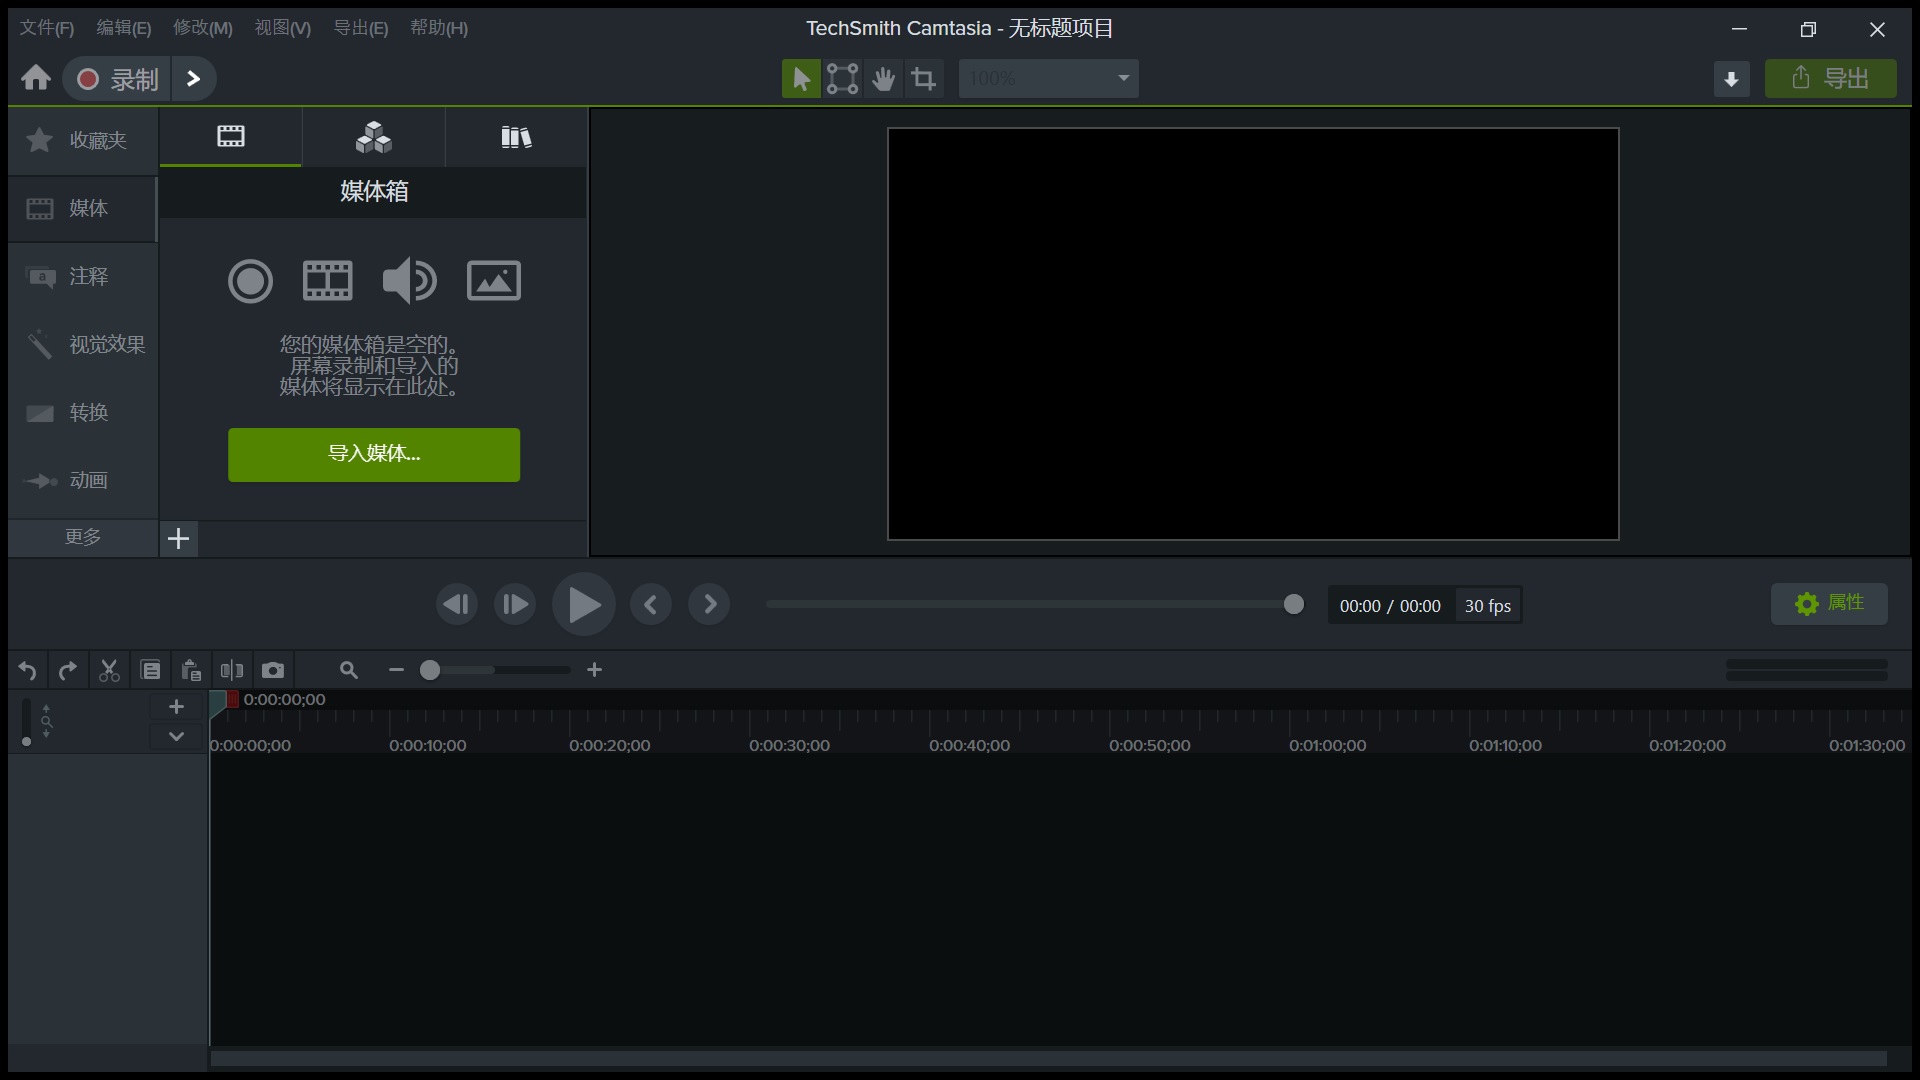
Task: Click the image icon in media bin
Action: 494,281
